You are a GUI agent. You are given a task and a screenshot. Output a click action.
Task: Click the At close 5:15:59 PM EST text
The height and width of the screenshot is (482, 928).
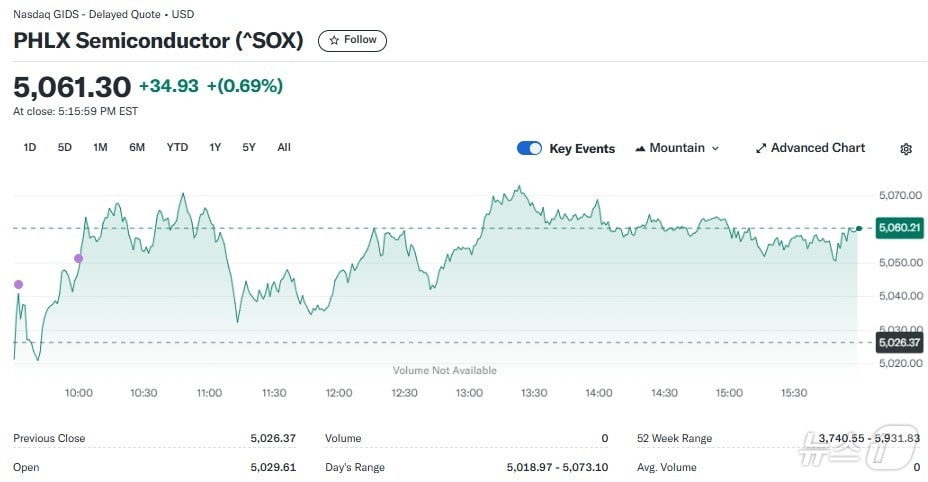[75, 111]
